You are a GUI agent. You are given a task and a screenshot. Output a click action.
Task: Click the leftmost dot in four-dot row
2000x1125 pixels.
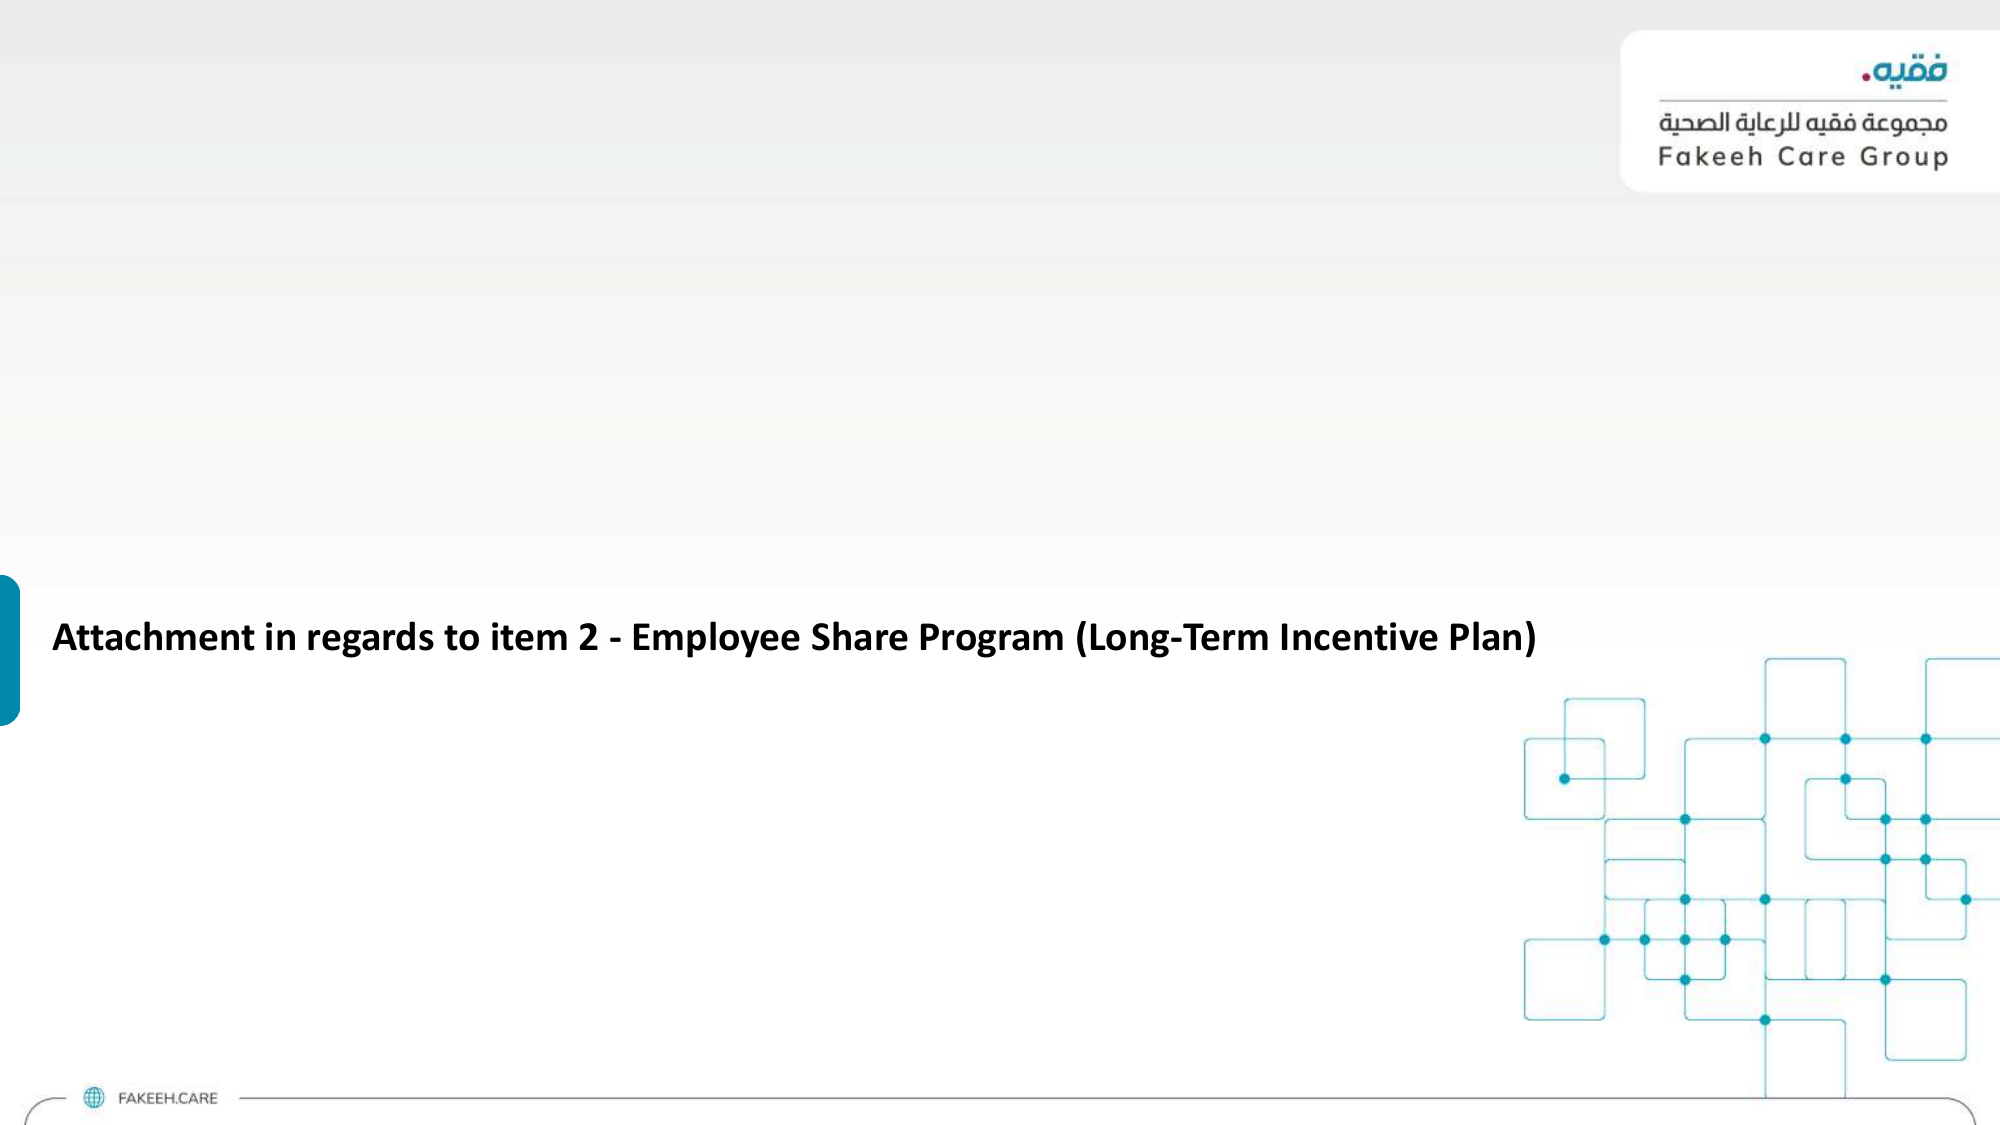tap(1604, 939)
